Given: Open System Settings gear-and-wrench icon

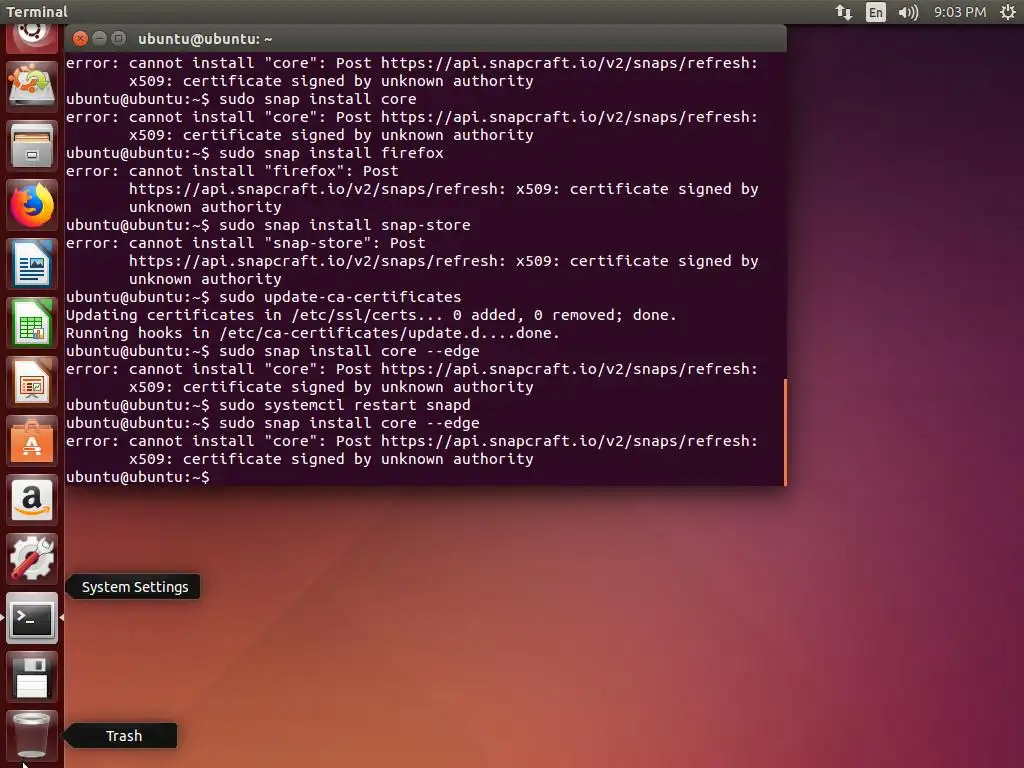Looking at the screenshot, I should (x=31, y=559).
